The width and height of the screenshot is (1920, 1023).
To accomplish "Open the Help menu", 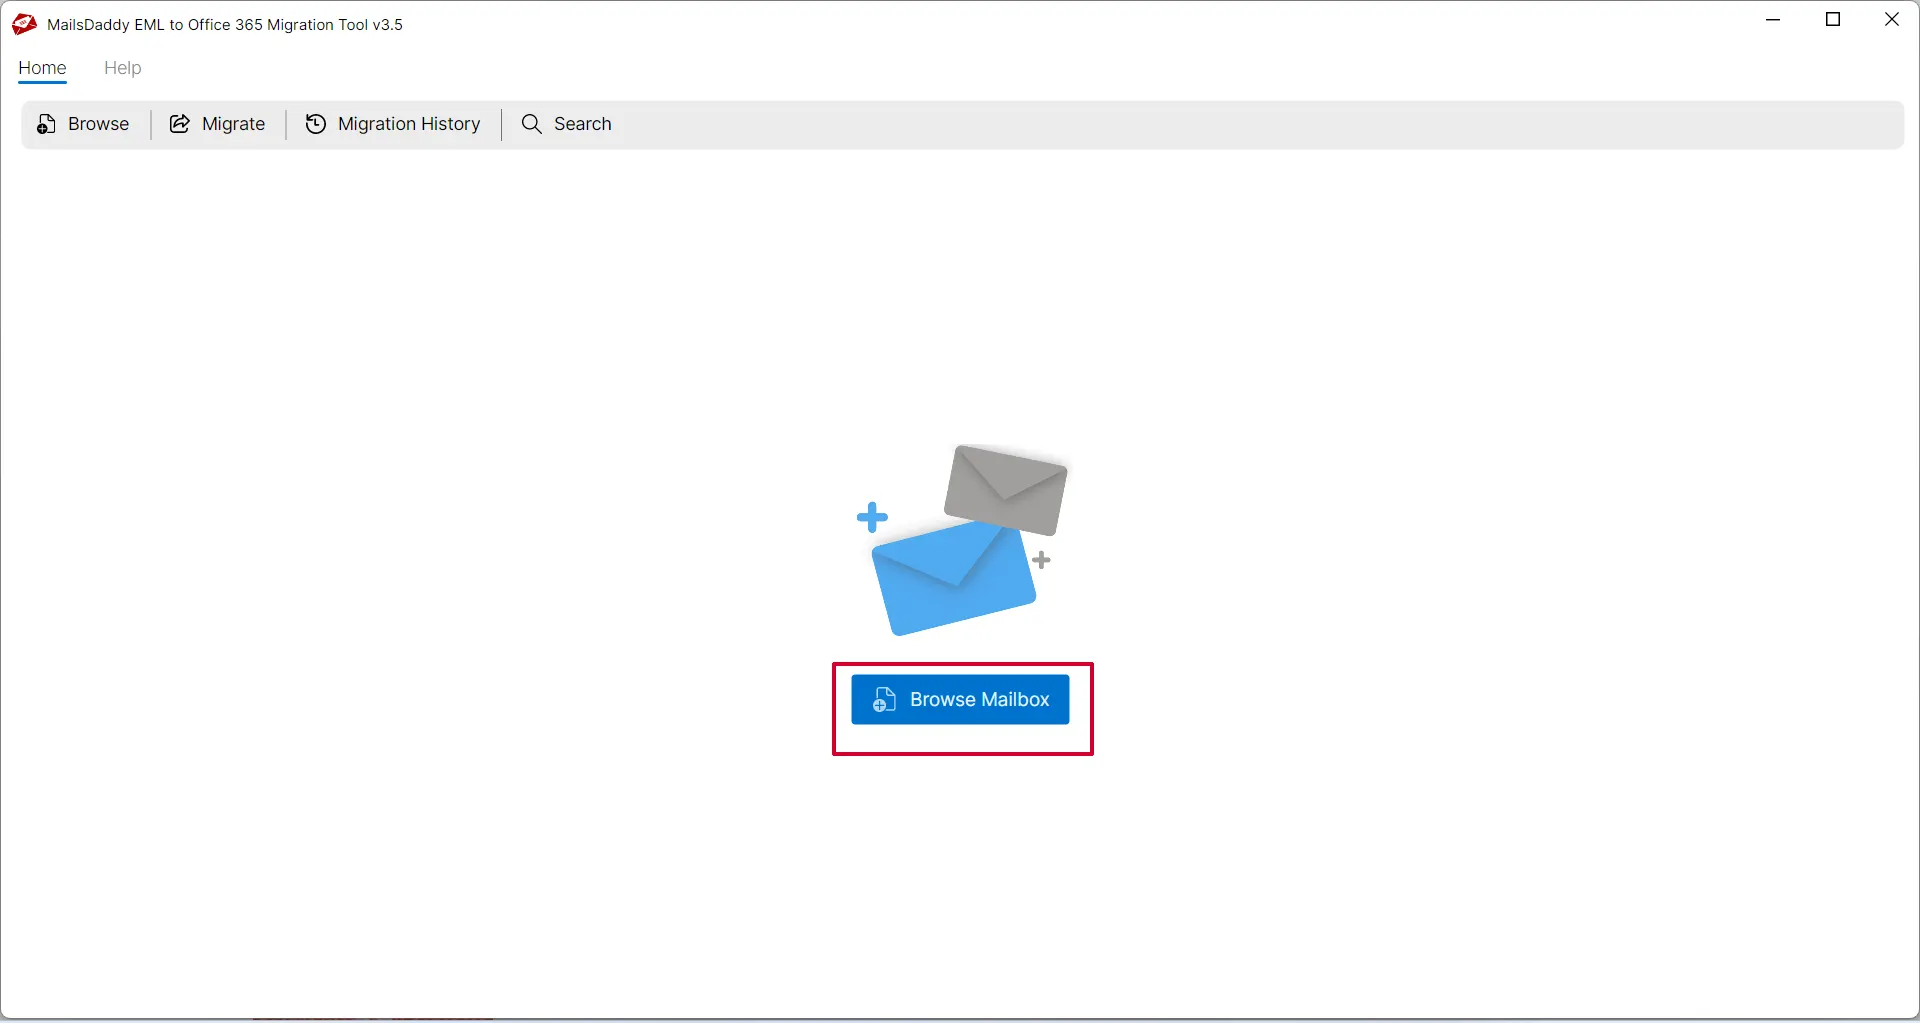I will click(x=122, y=68).
